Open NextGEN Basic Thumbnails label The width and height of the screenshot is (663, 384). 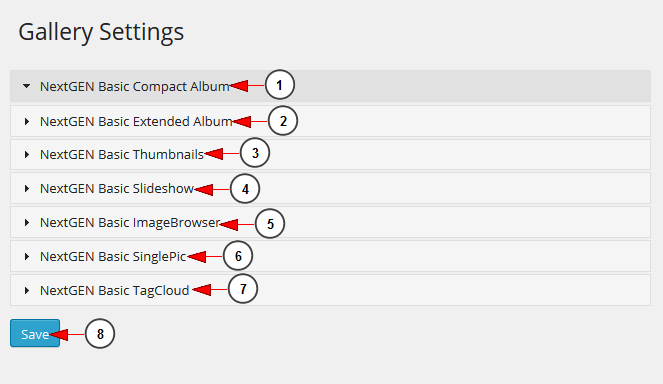pyautogui.click(x=122, y=154)
